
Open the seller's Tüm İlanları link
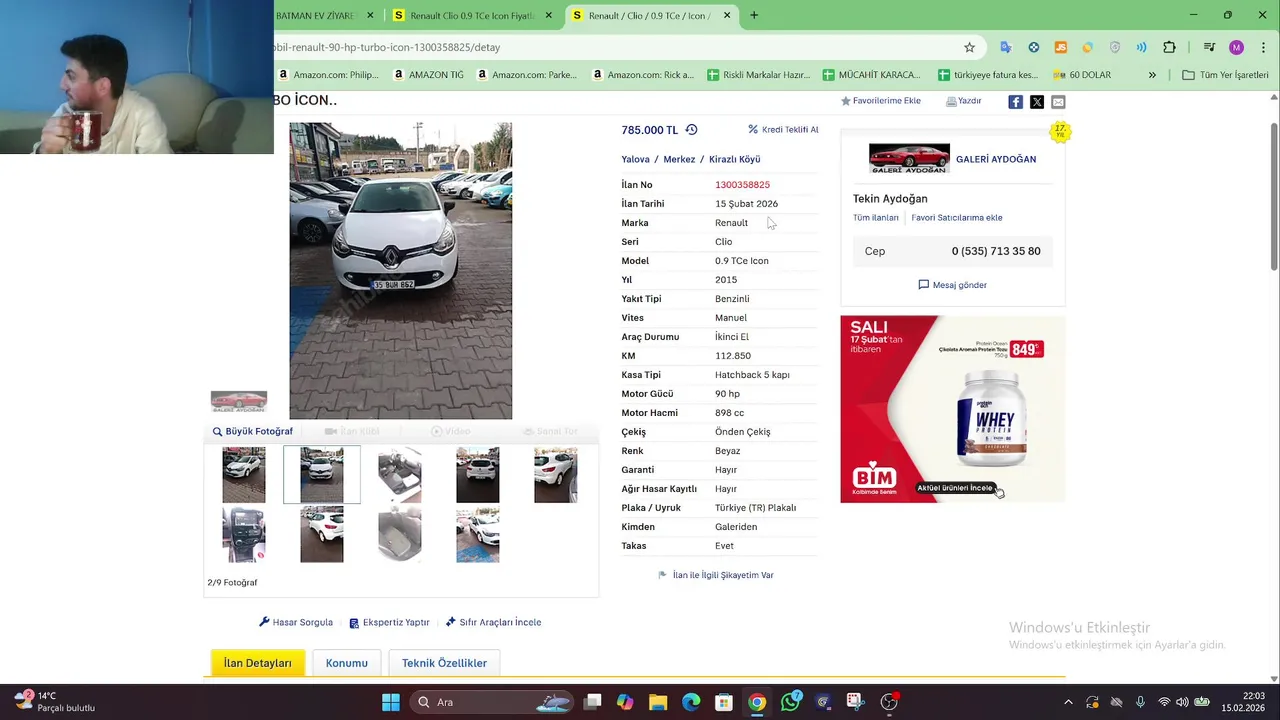pyautogui.click(x=876, y=218)
